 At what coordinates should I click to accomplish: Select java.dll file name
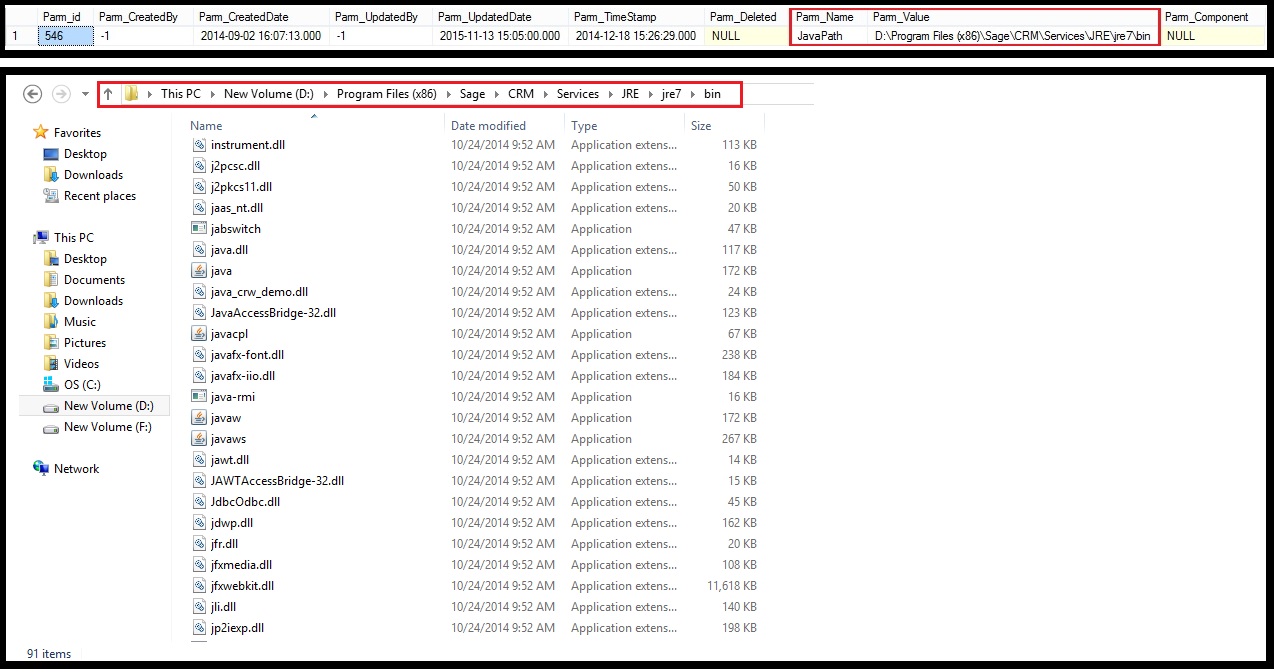[229, 250]
